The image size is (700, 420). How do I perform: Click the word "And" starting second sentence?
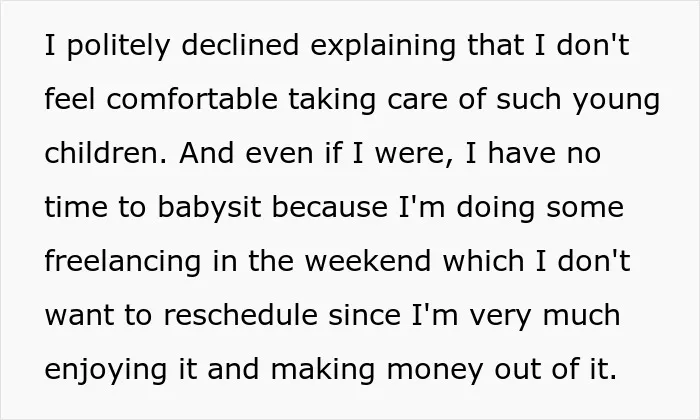pos(207,153)
